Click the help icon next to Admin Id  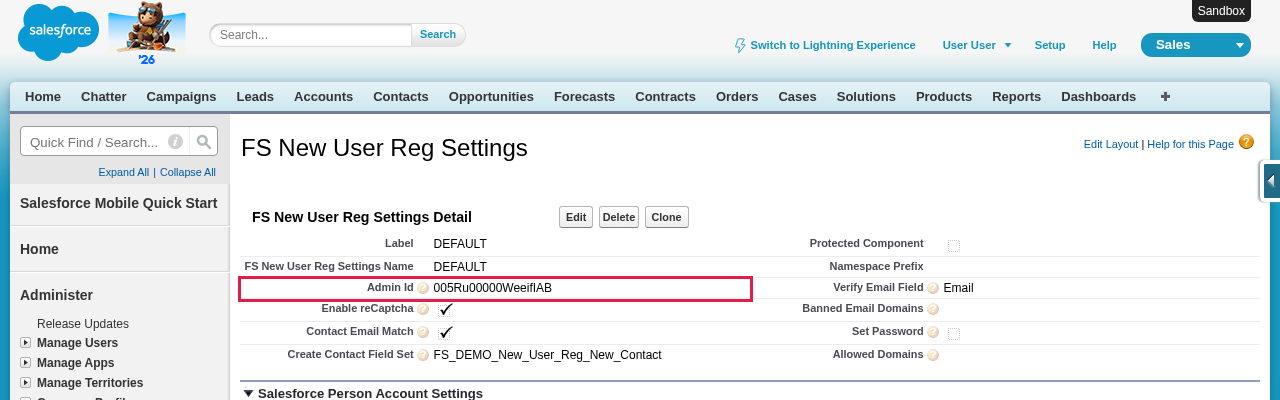[423, 288]
